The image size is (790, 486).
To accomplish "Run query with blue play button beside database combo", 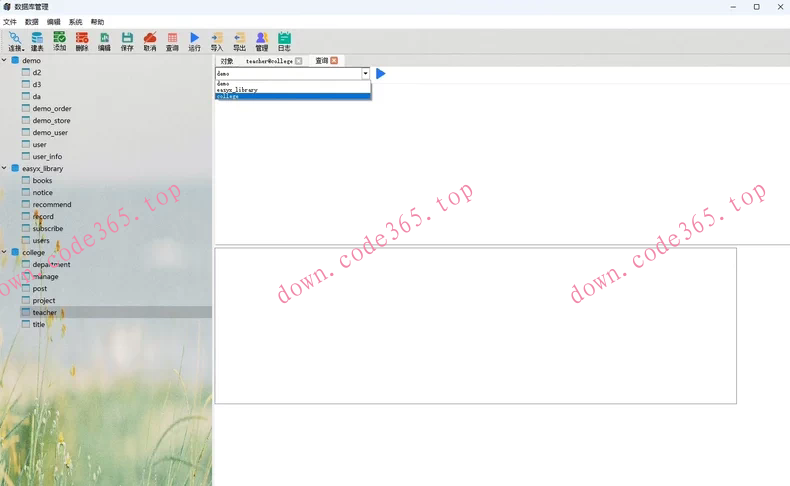I will pyautogui.click(x=381, y=74).
